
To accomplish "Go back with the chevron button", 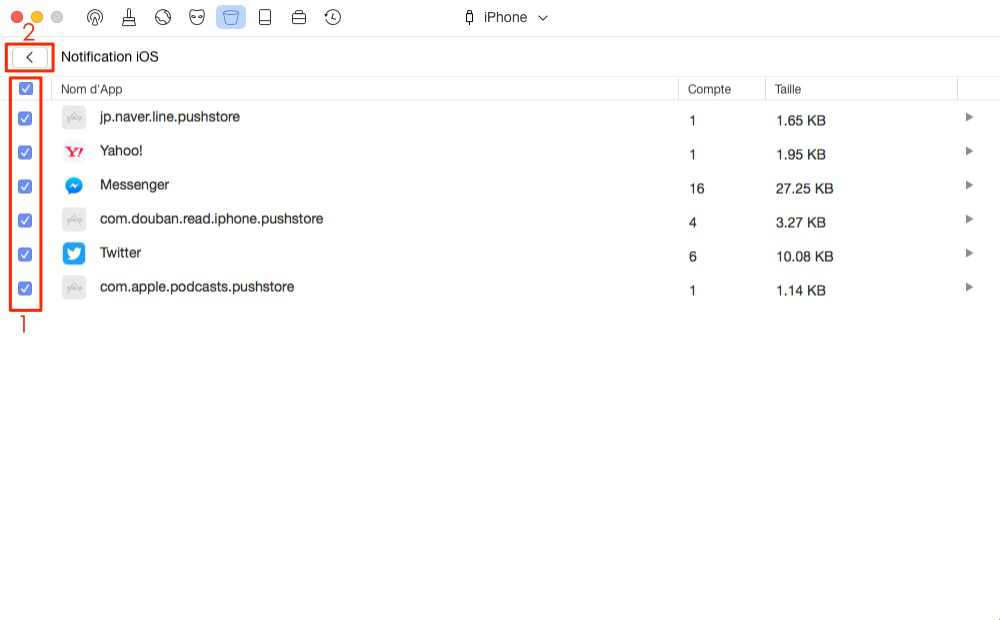I will (29, 57).
